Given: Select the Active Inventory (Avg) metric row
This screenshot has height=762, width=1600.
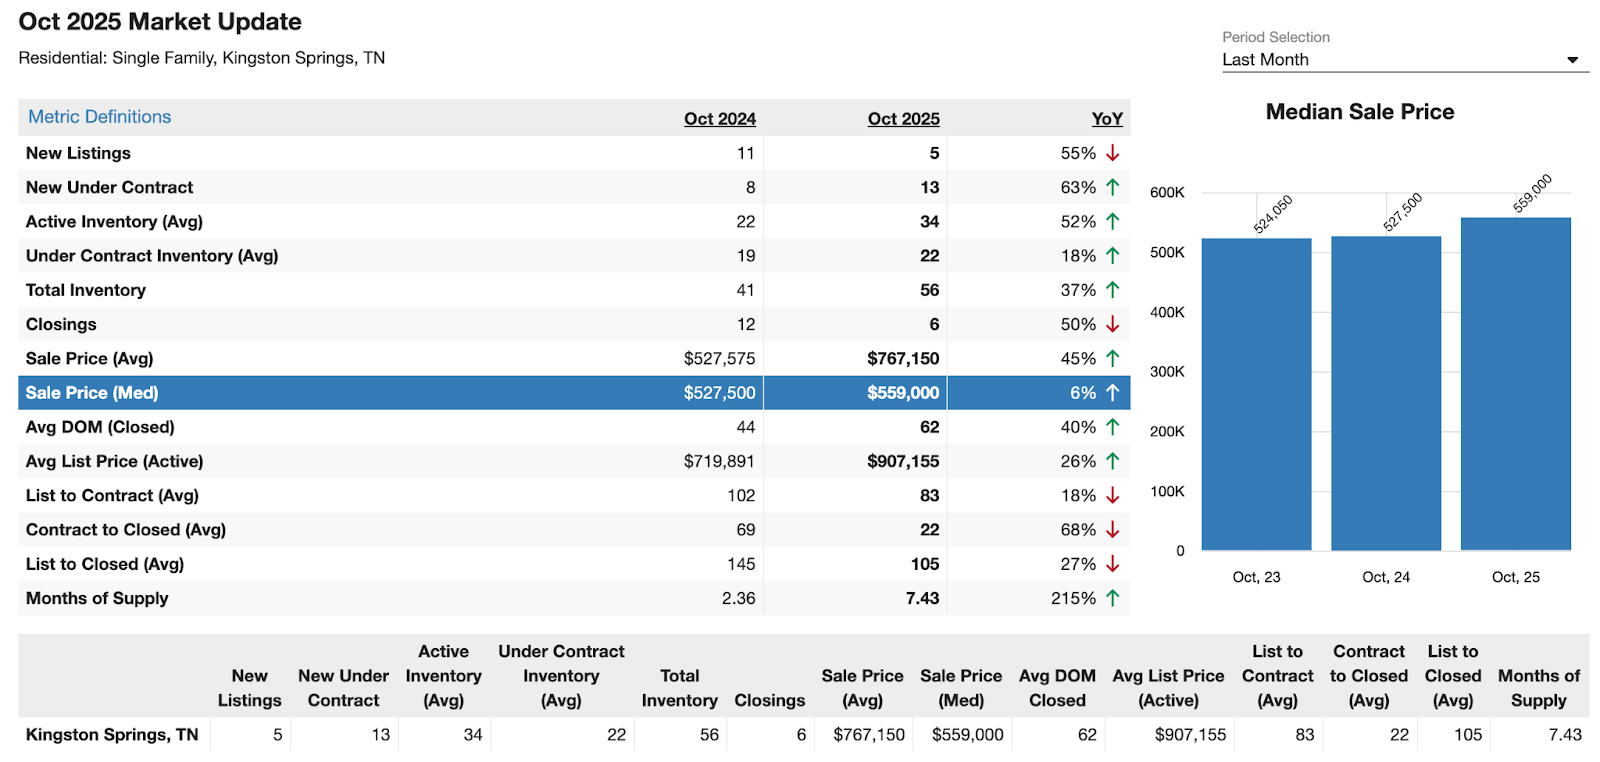Looking at the screenshot, I should pos(114,222).
